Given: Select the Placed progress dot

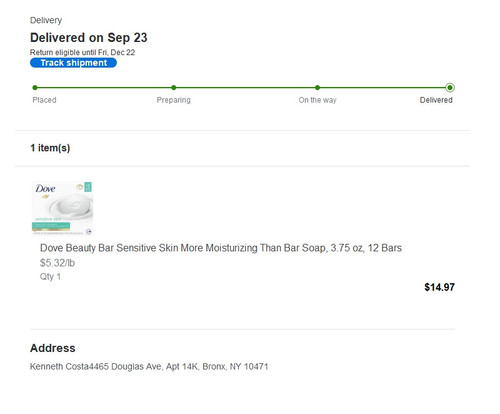Looking at the screenshot, I should pos(35,88).
